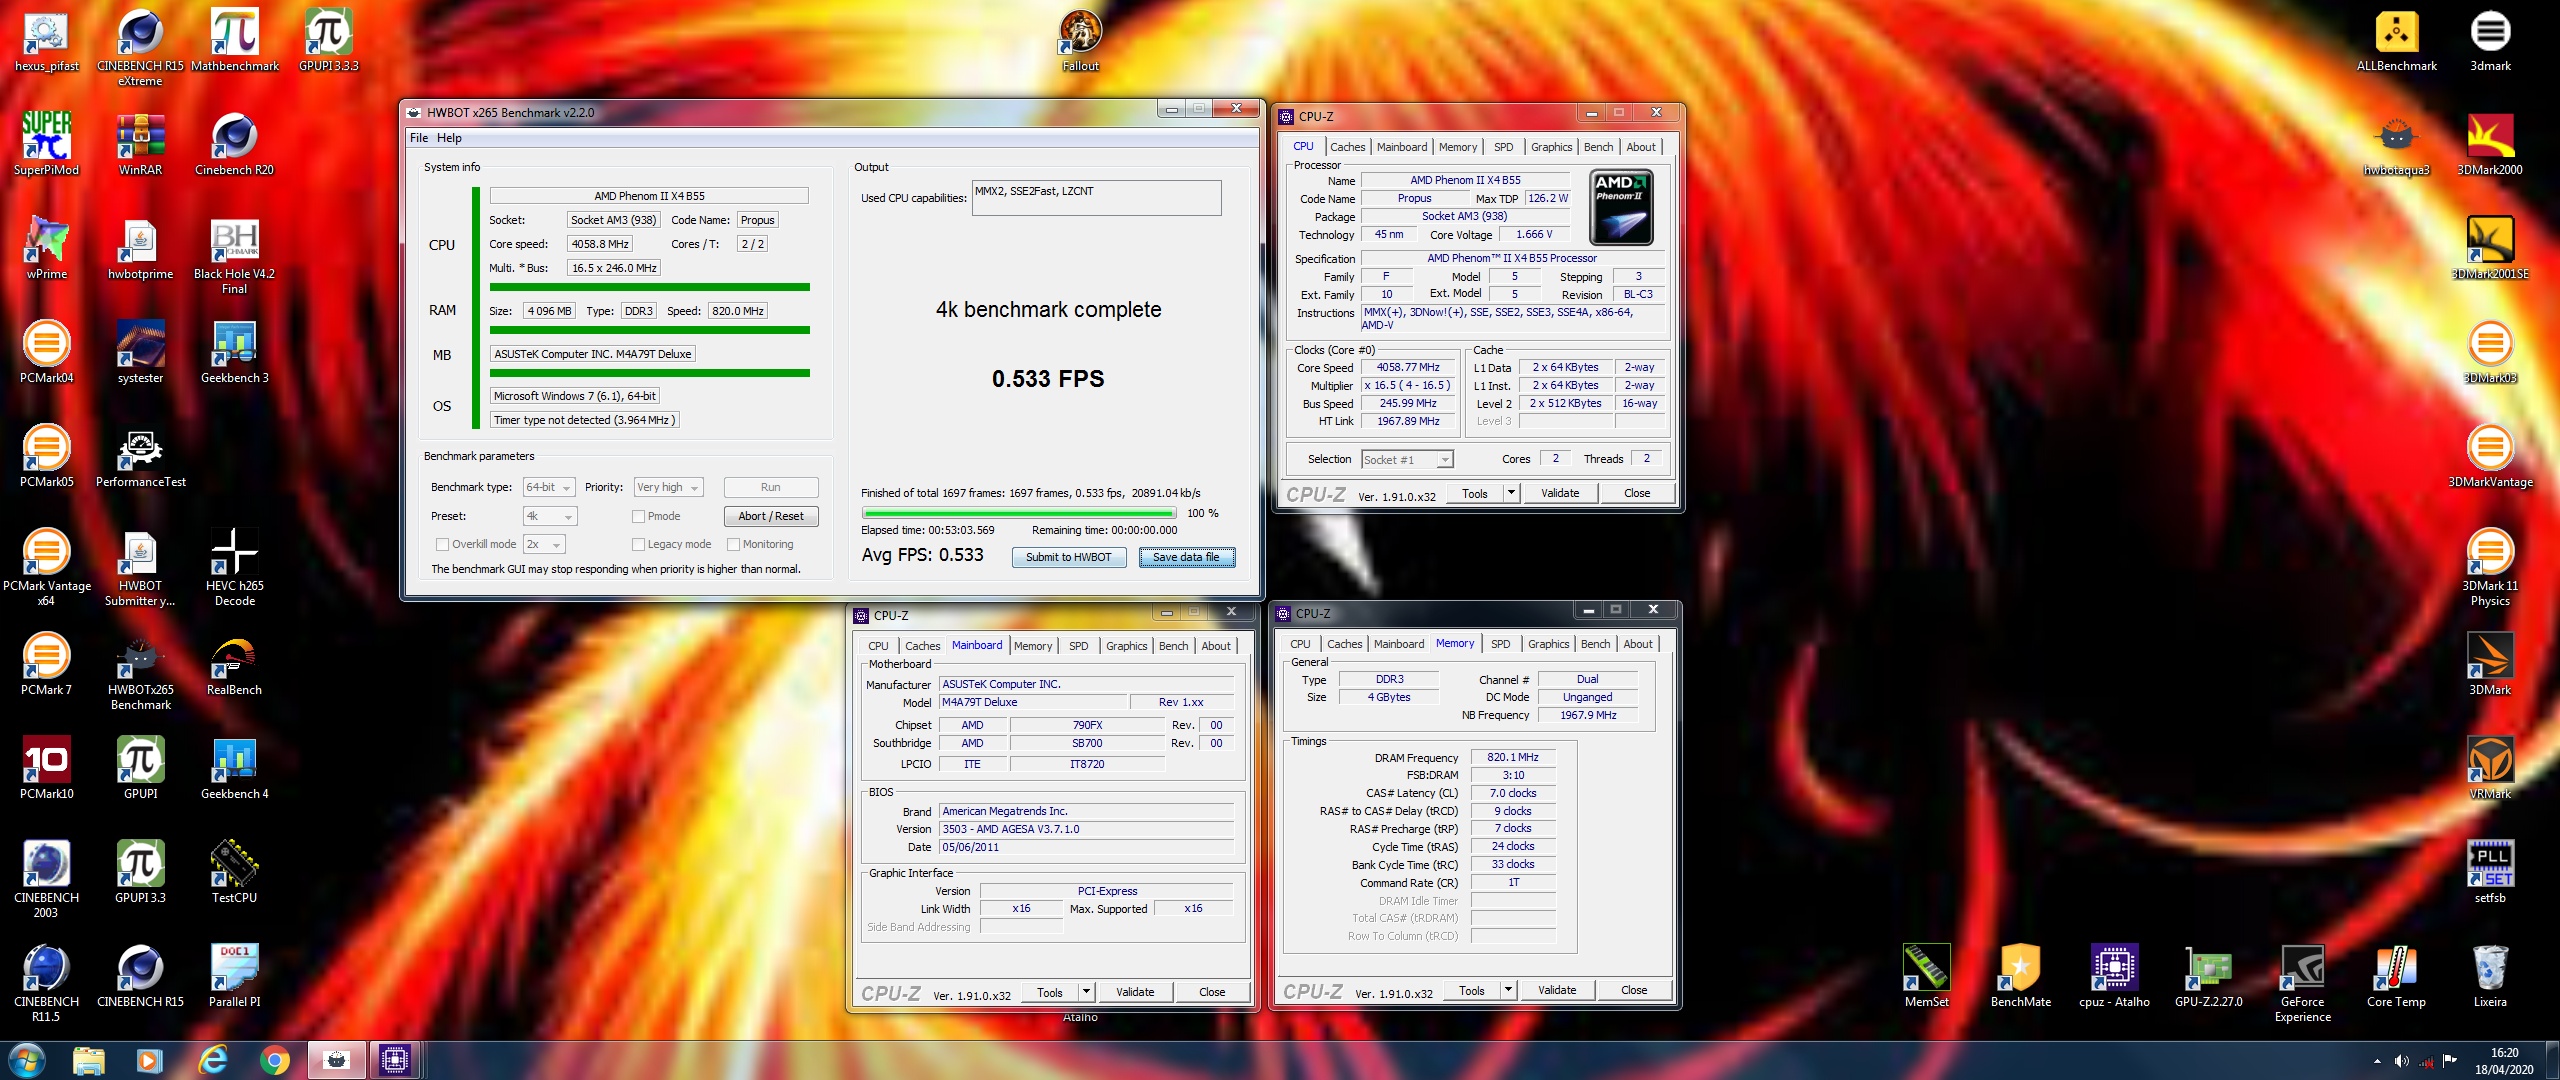Open 3DMark2000 desktop shortcut
The image size is (2560, 1080).
click(2490, 143)
